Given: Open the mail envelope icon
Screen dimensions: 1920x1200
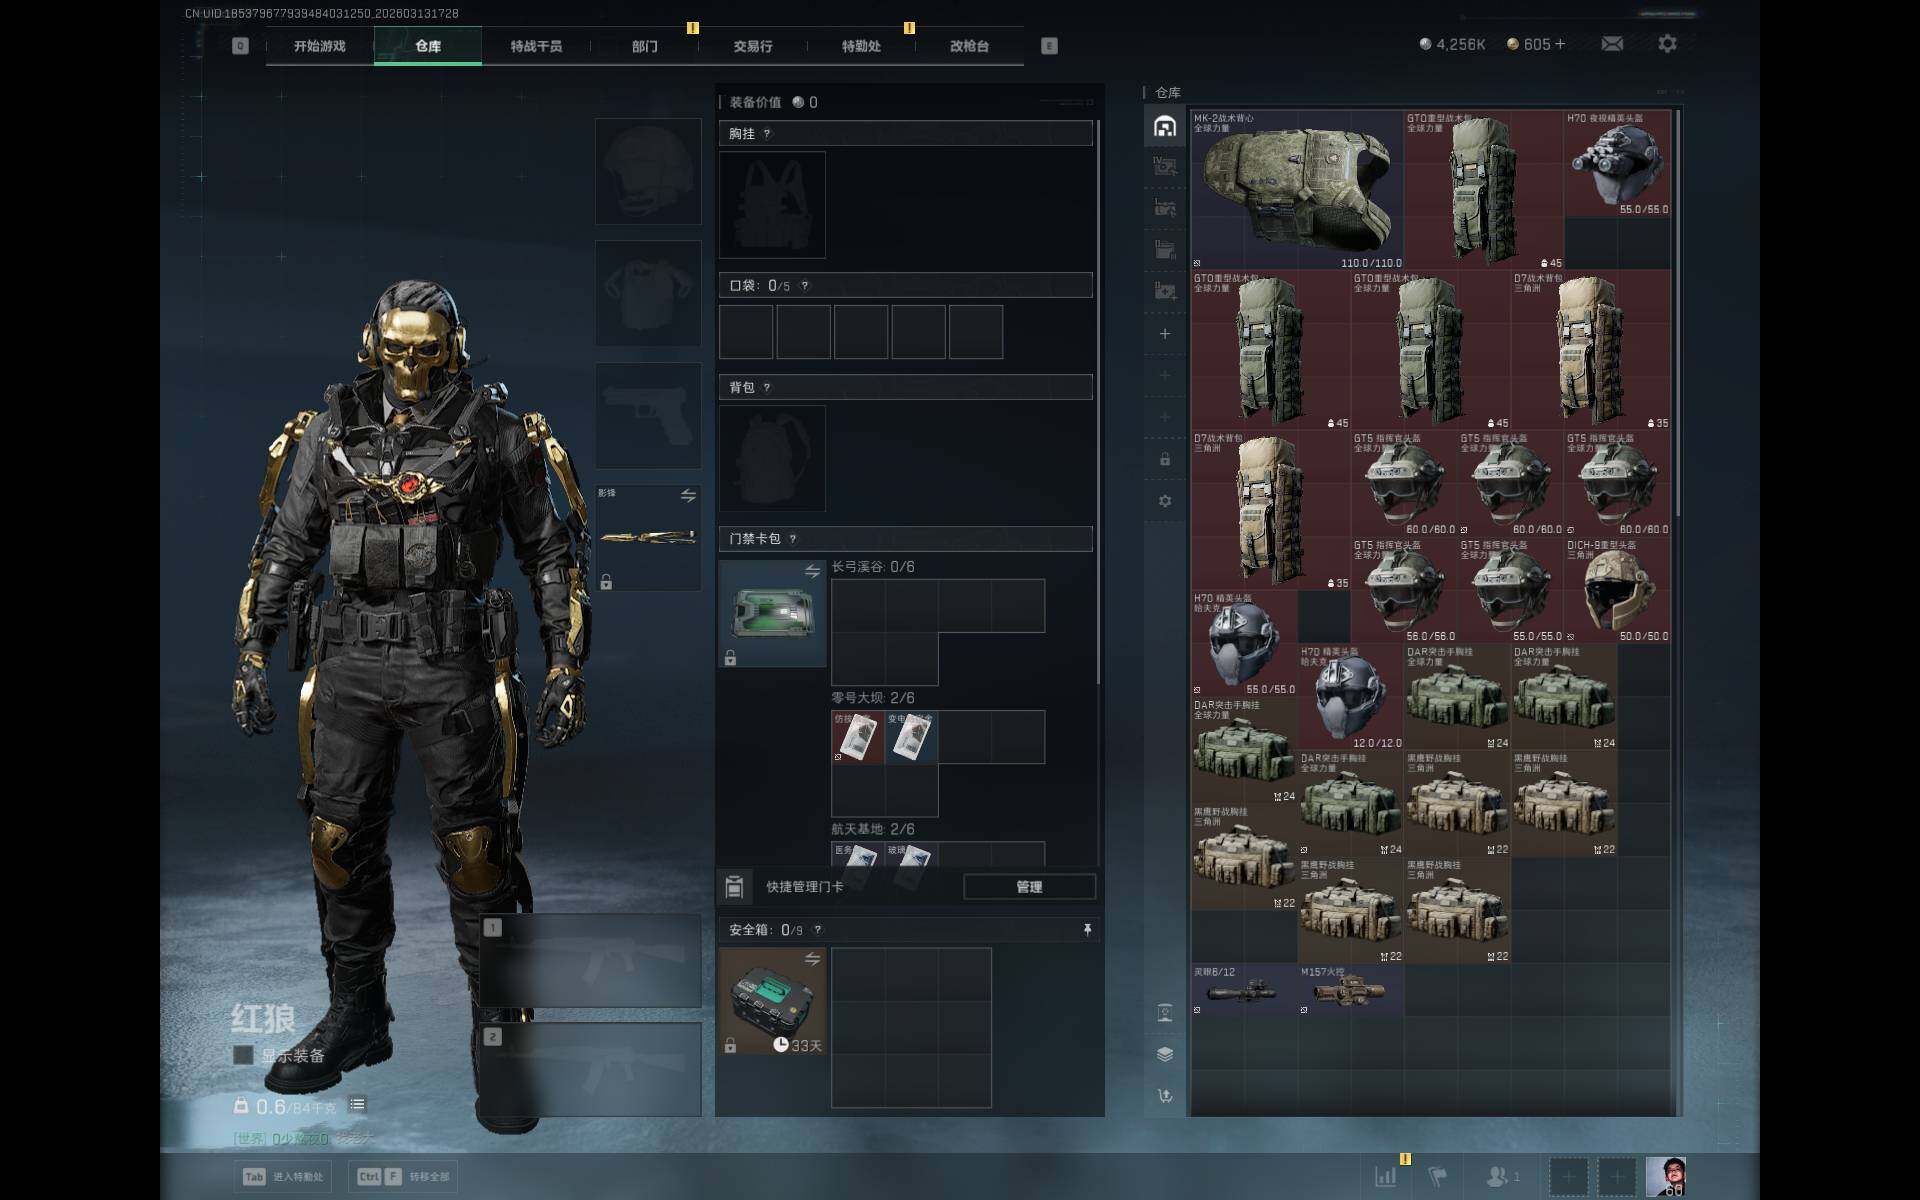Looking at the screenshot, I should 1612,44.
